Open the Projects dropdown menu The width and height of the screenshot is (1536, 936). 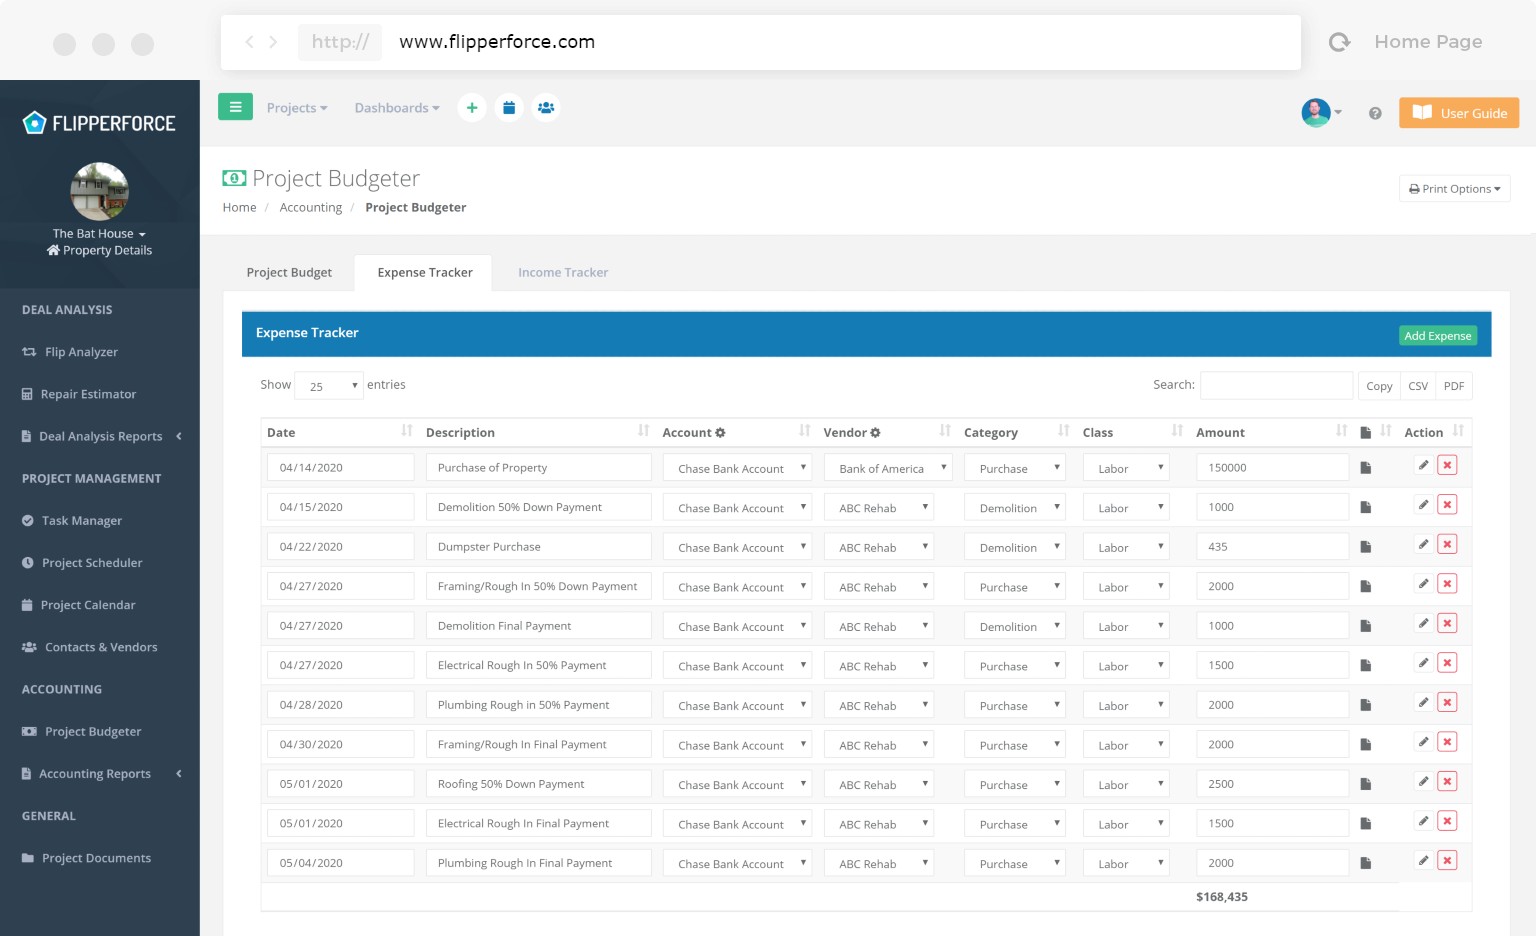point(297,108)
